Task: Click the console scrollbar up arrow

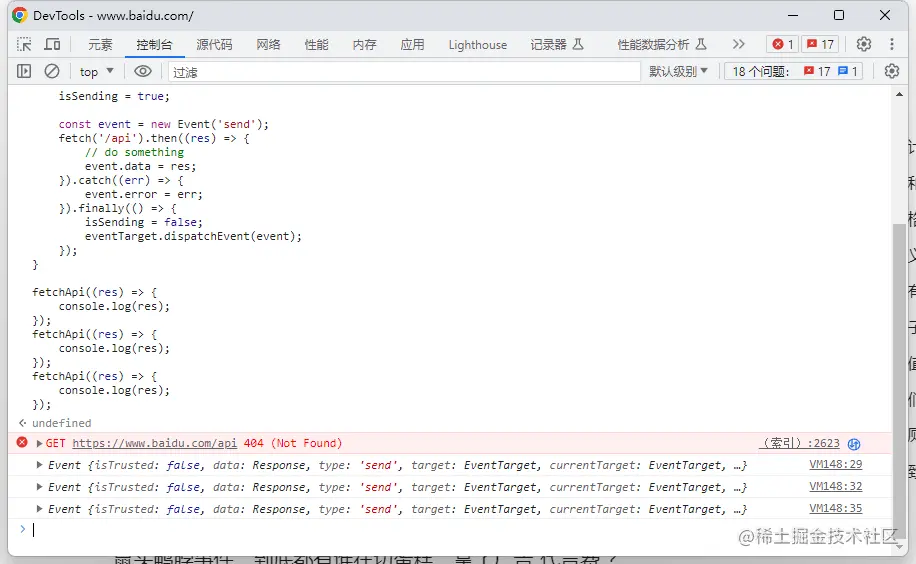Action: tap(899, 94)
